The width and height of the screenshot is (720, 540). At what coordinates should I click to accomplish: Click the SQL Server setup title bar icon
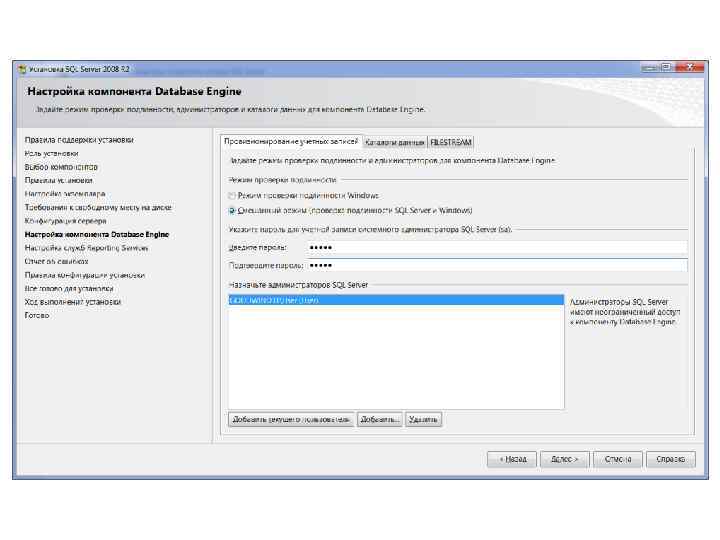pos(22,69)
